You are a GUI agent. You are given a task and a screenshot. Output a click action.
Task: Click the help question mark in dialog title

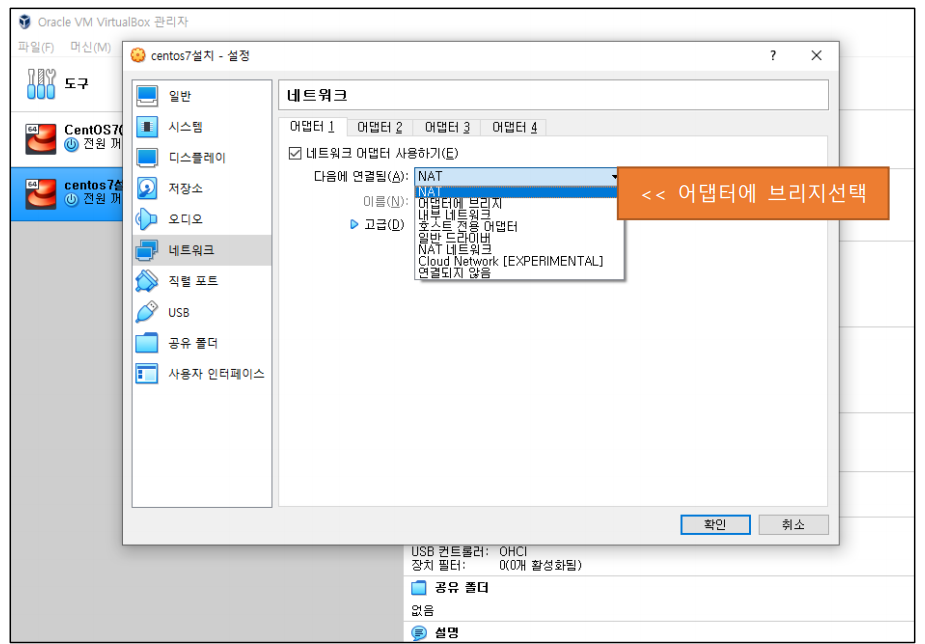click(x=773, y=55)
